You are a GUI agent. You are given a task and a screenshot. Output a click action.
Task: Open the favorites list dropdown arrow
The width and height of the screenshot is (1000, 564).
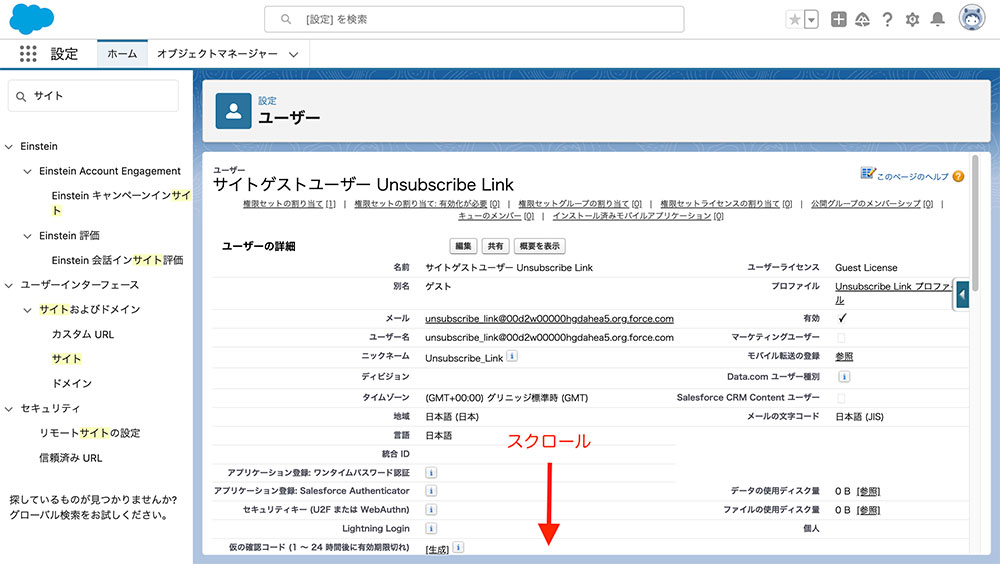pos(811,20)
